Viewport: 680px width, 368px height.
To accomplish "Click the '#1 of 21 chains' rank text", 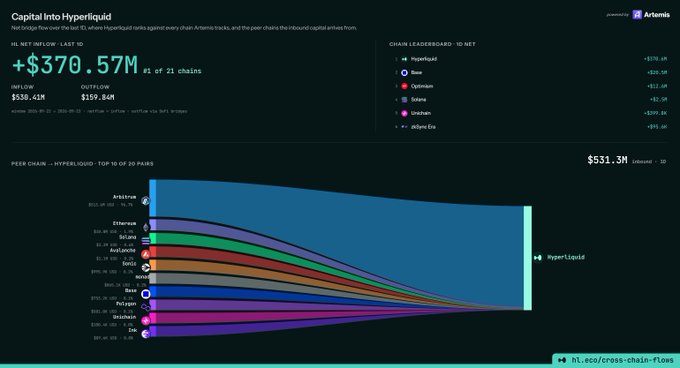I will pos(172,71).
